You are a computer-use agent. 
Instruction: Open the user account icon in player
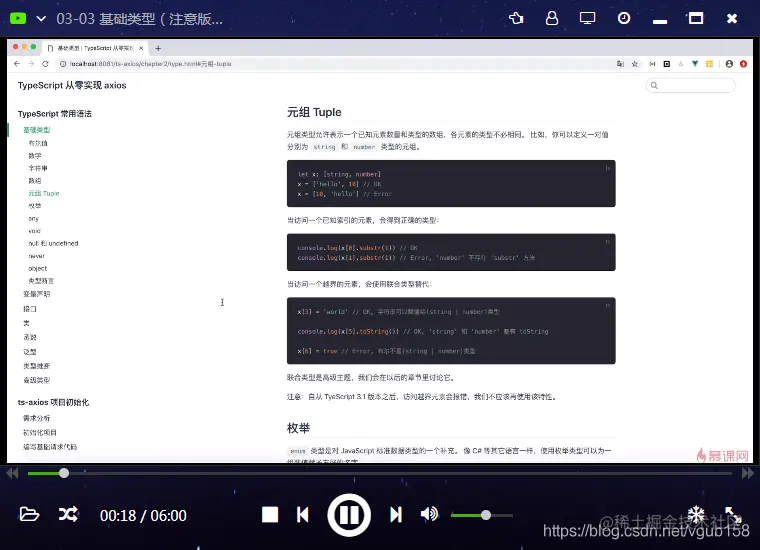coord(552,18)
